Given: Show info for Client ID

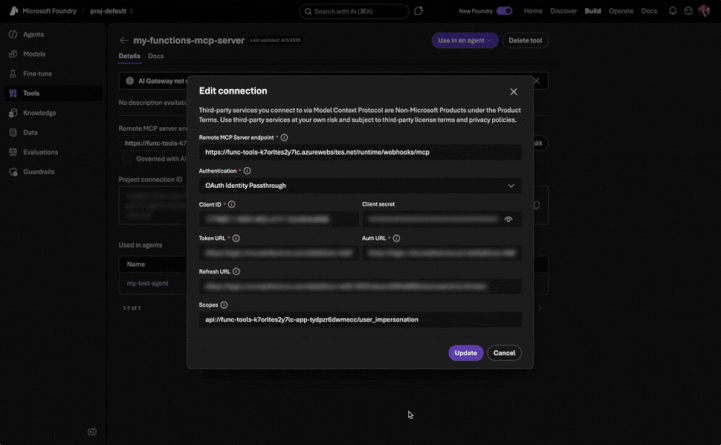Looking at the screenshot, I should (231, 205).
